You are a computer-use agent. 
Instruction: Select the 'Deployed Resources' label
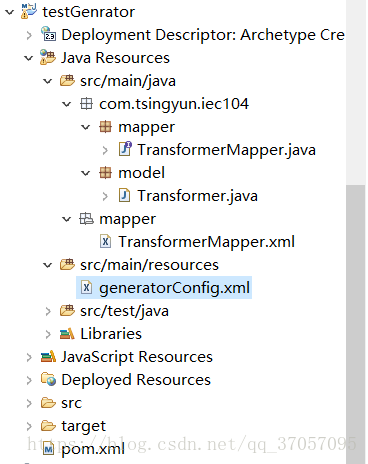point(136,380)
